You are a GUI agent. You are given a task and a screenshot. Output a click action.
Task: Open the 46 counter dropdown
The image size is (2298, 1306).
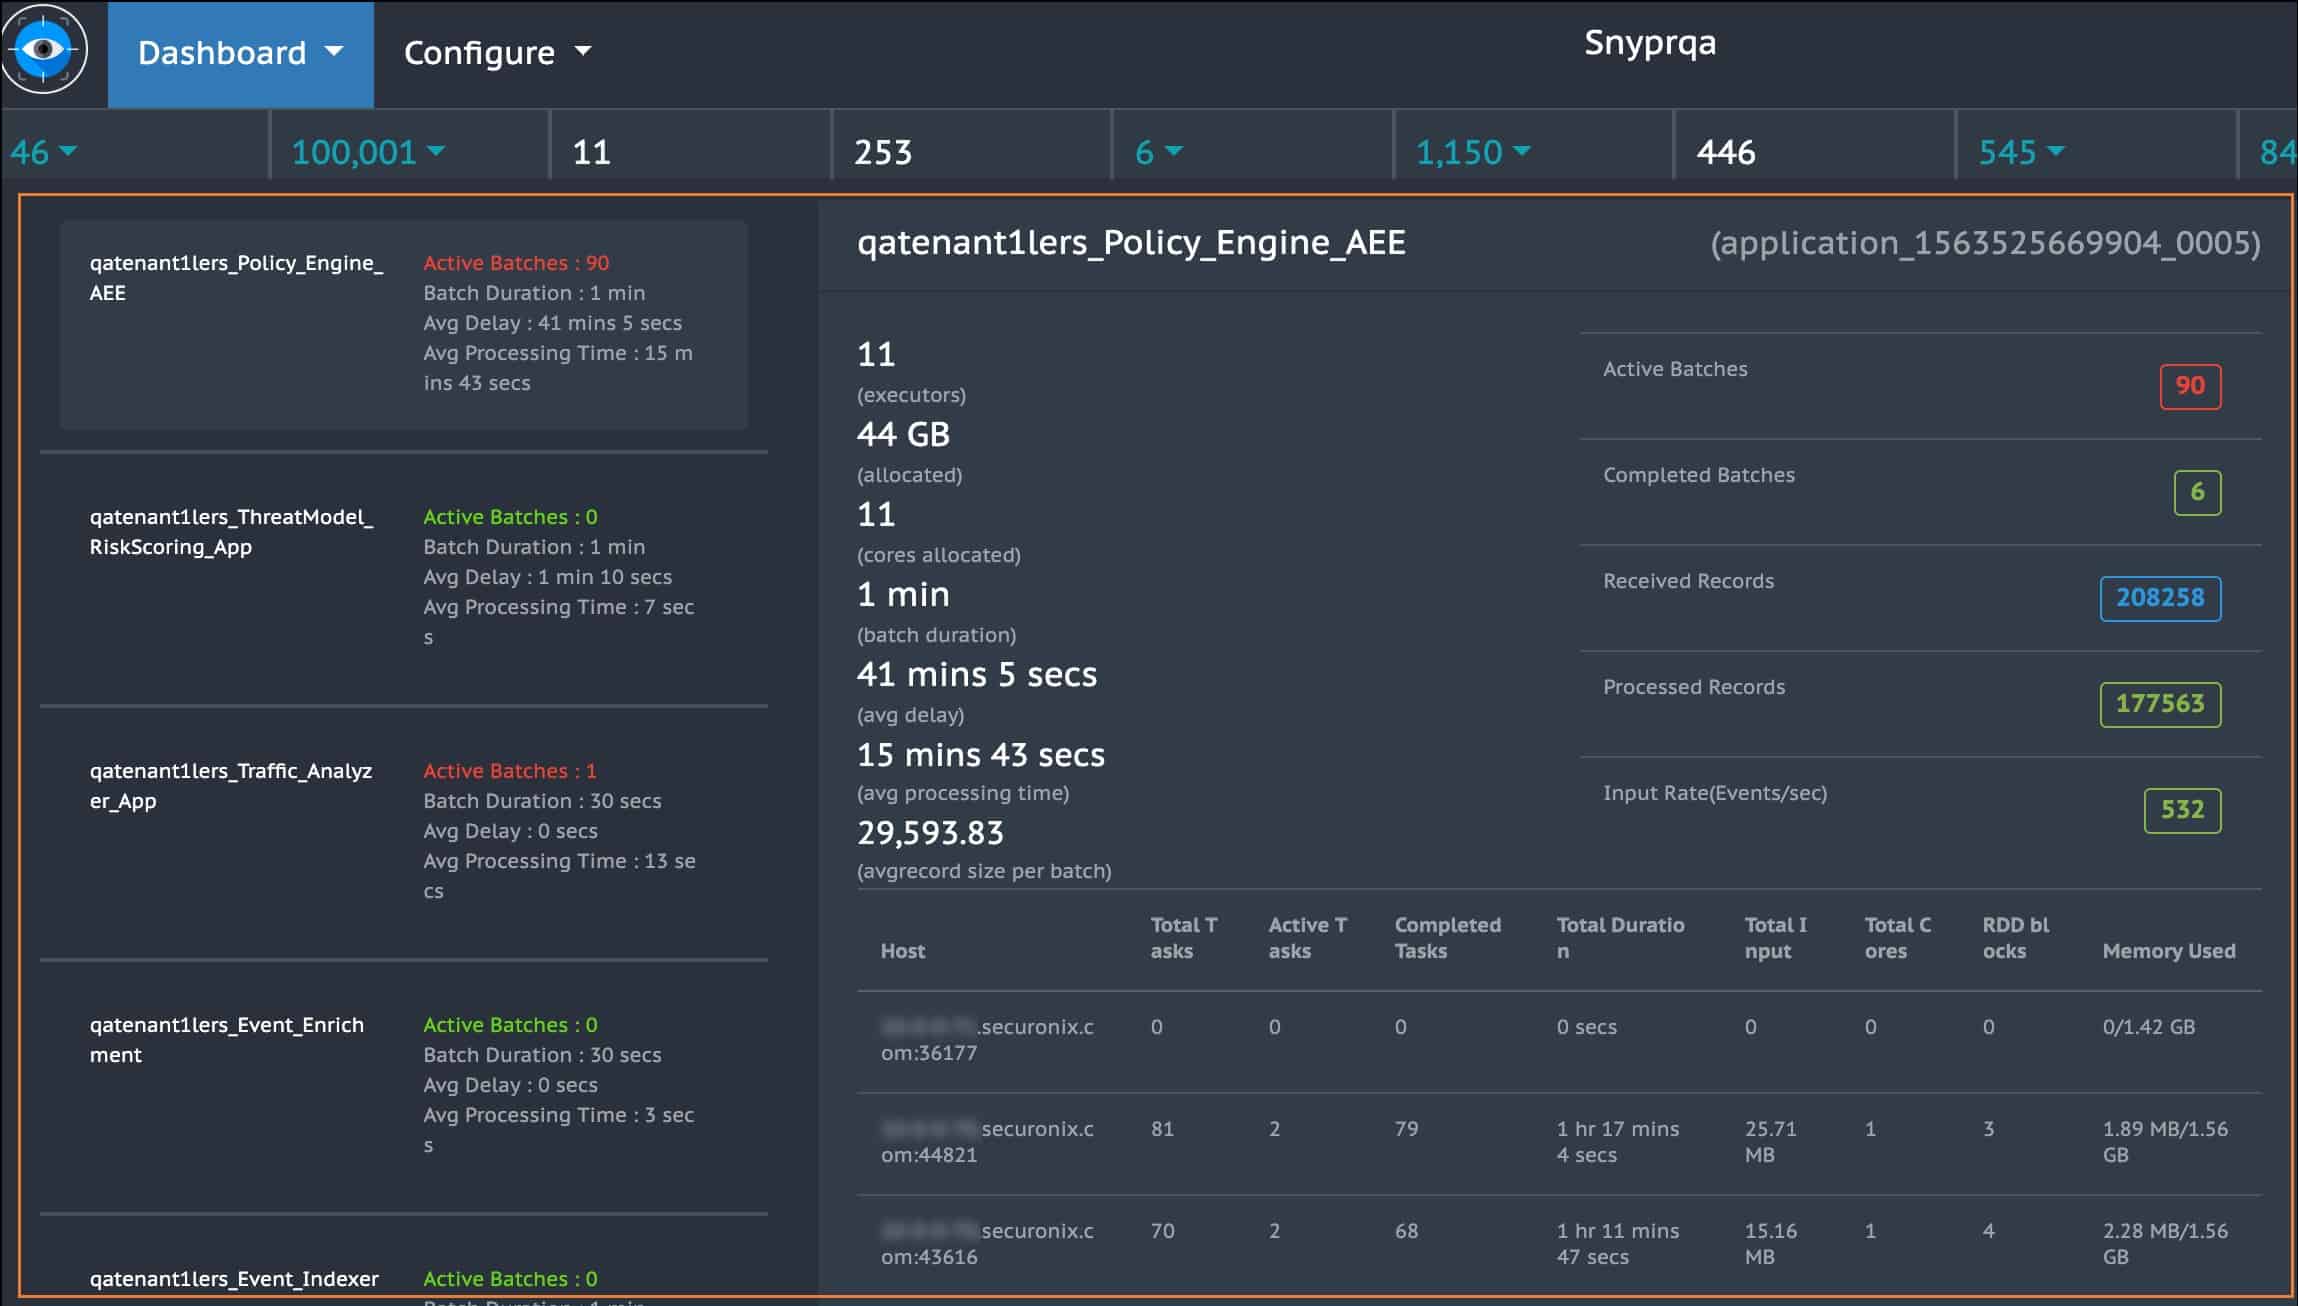[43, 152]
